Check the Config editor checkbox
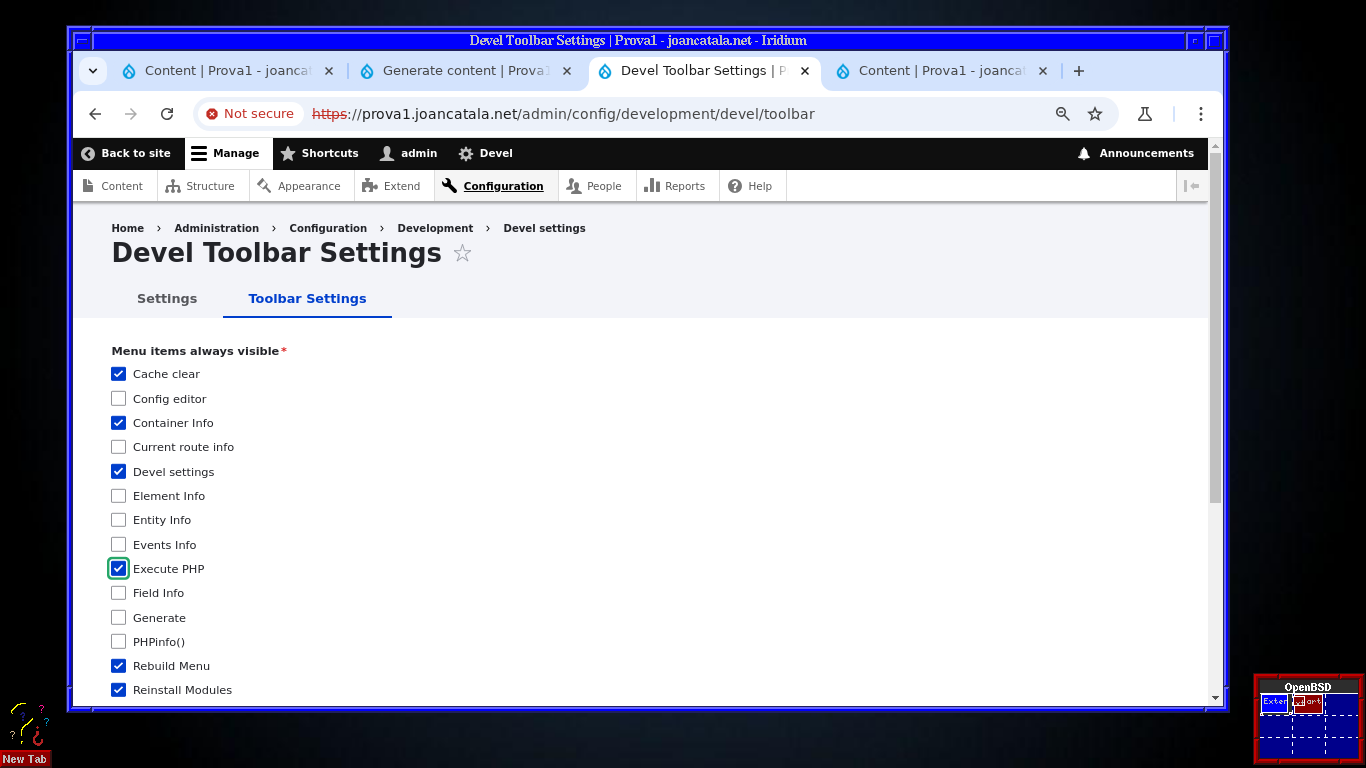This screenshot has width=1366, height=768. click(x=118, y=399)
